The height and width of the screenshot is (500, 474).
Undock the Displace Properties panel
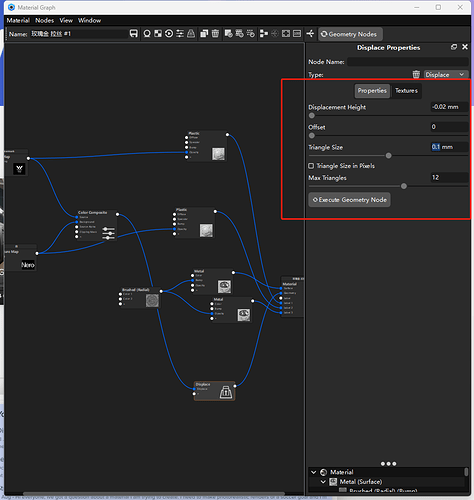tap(454, 47)
